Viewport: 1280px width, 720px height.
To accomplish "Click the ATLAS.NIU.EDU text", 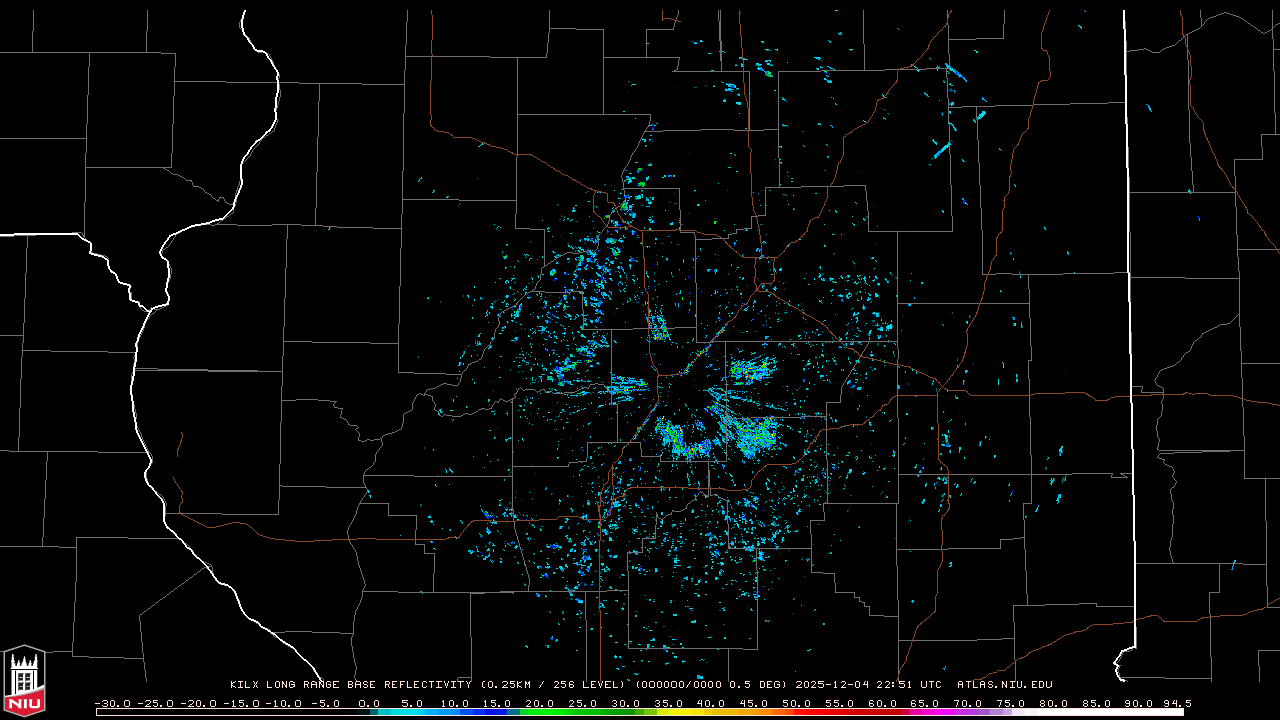I will 1004,685.
